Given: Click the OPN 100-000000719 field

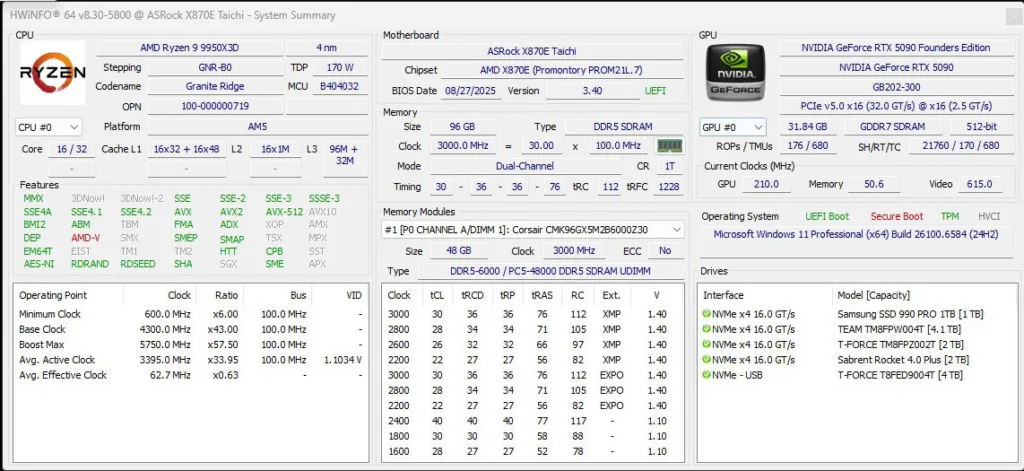Looking at the screenshot, I should click(215, 106).
